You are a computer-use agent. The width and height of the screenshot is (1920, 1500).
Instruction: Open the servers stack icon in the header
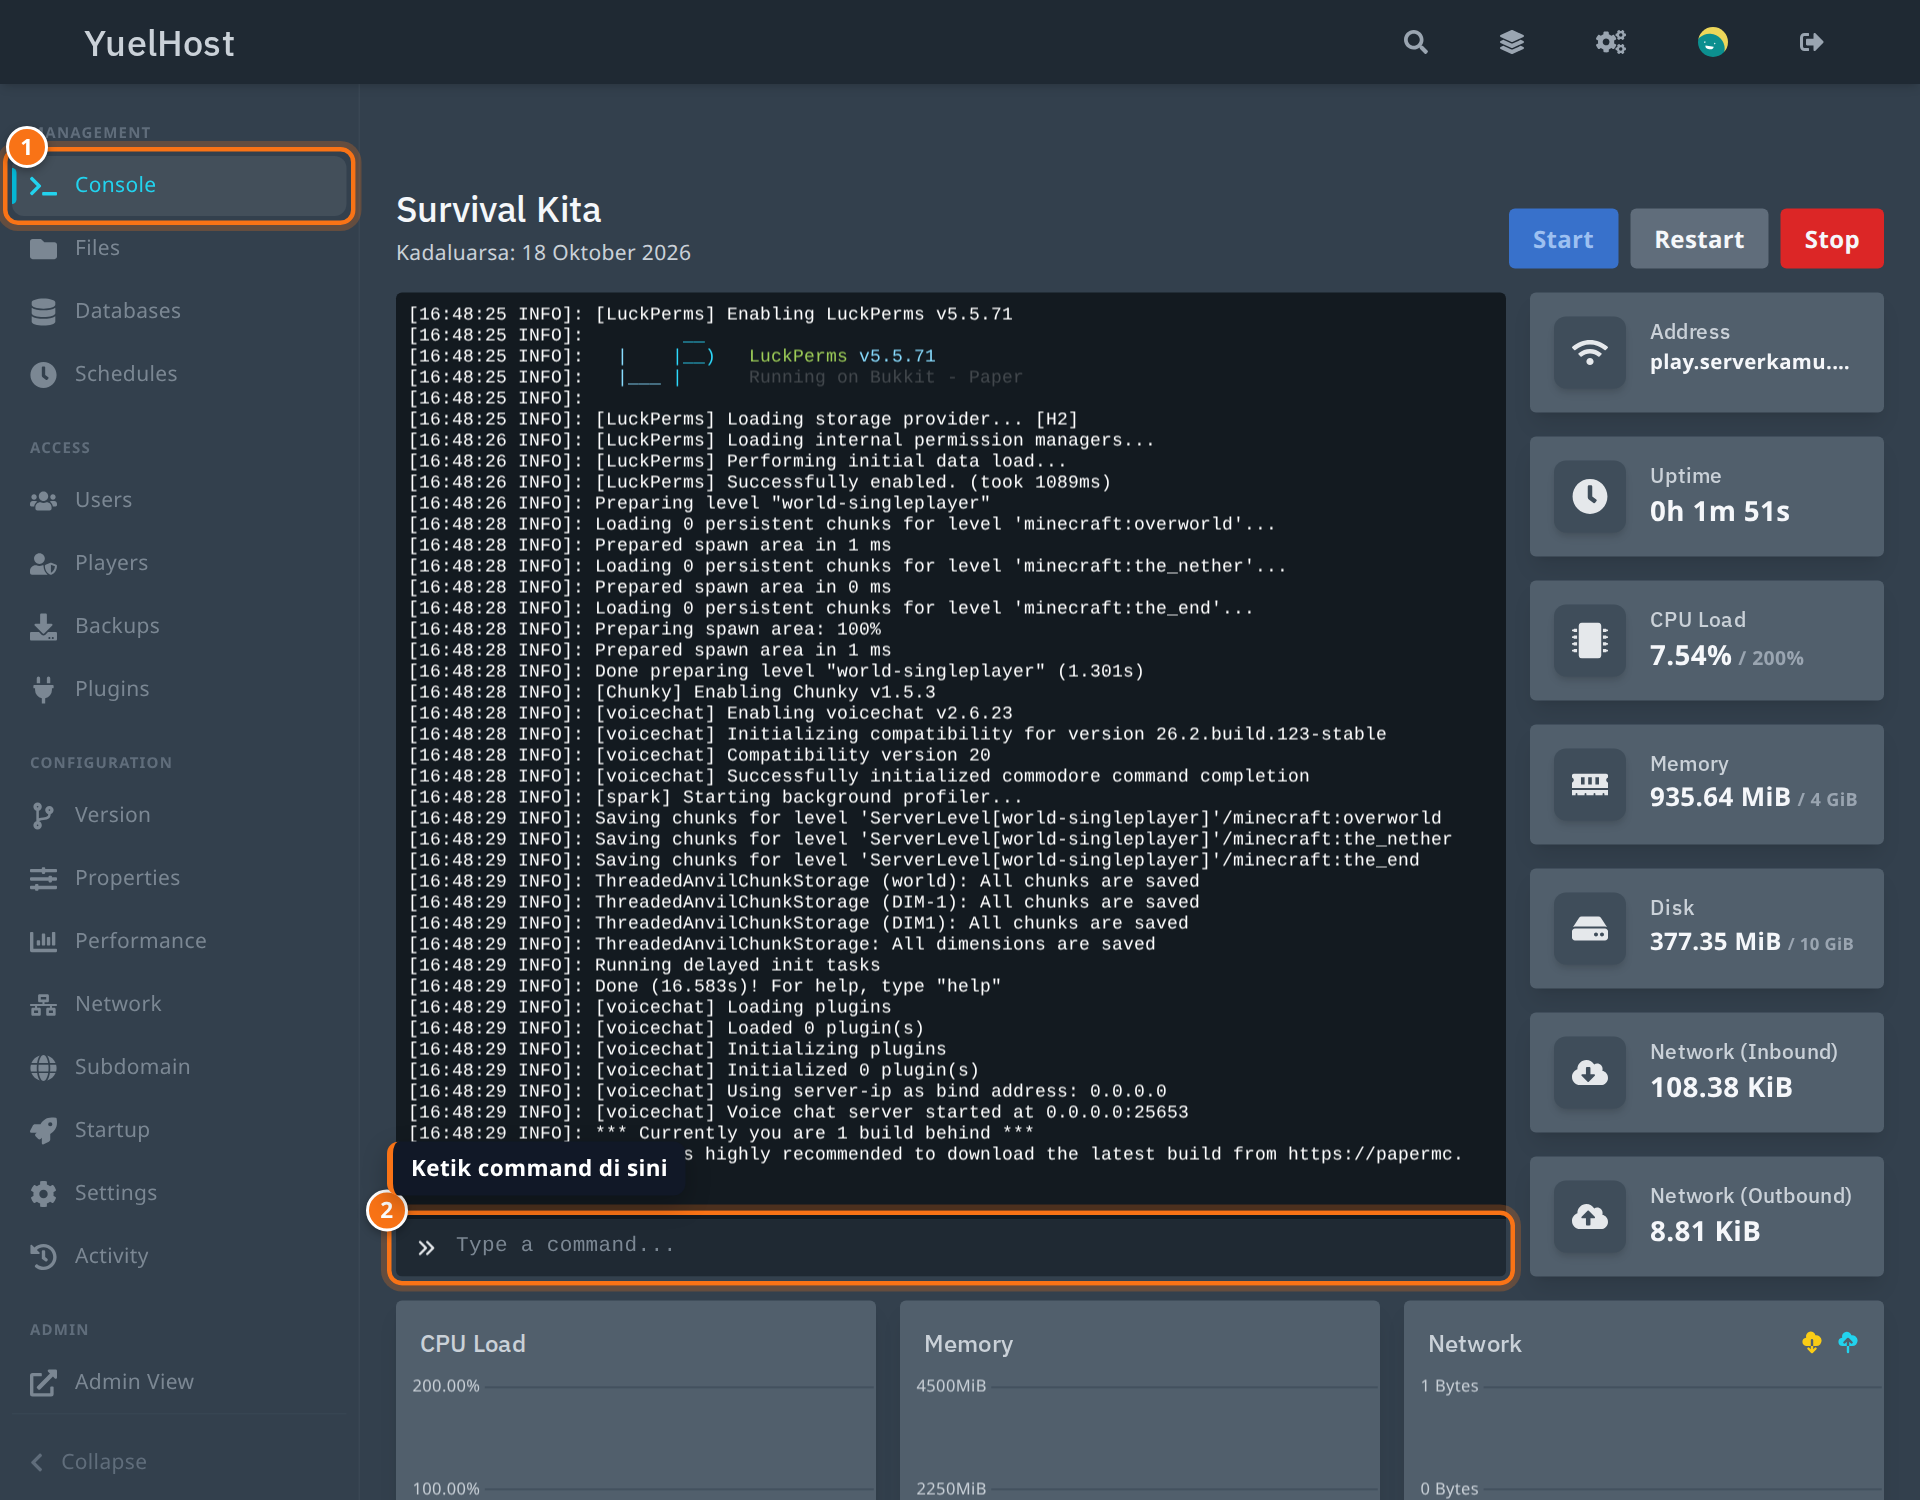(x=1512, y=42)
